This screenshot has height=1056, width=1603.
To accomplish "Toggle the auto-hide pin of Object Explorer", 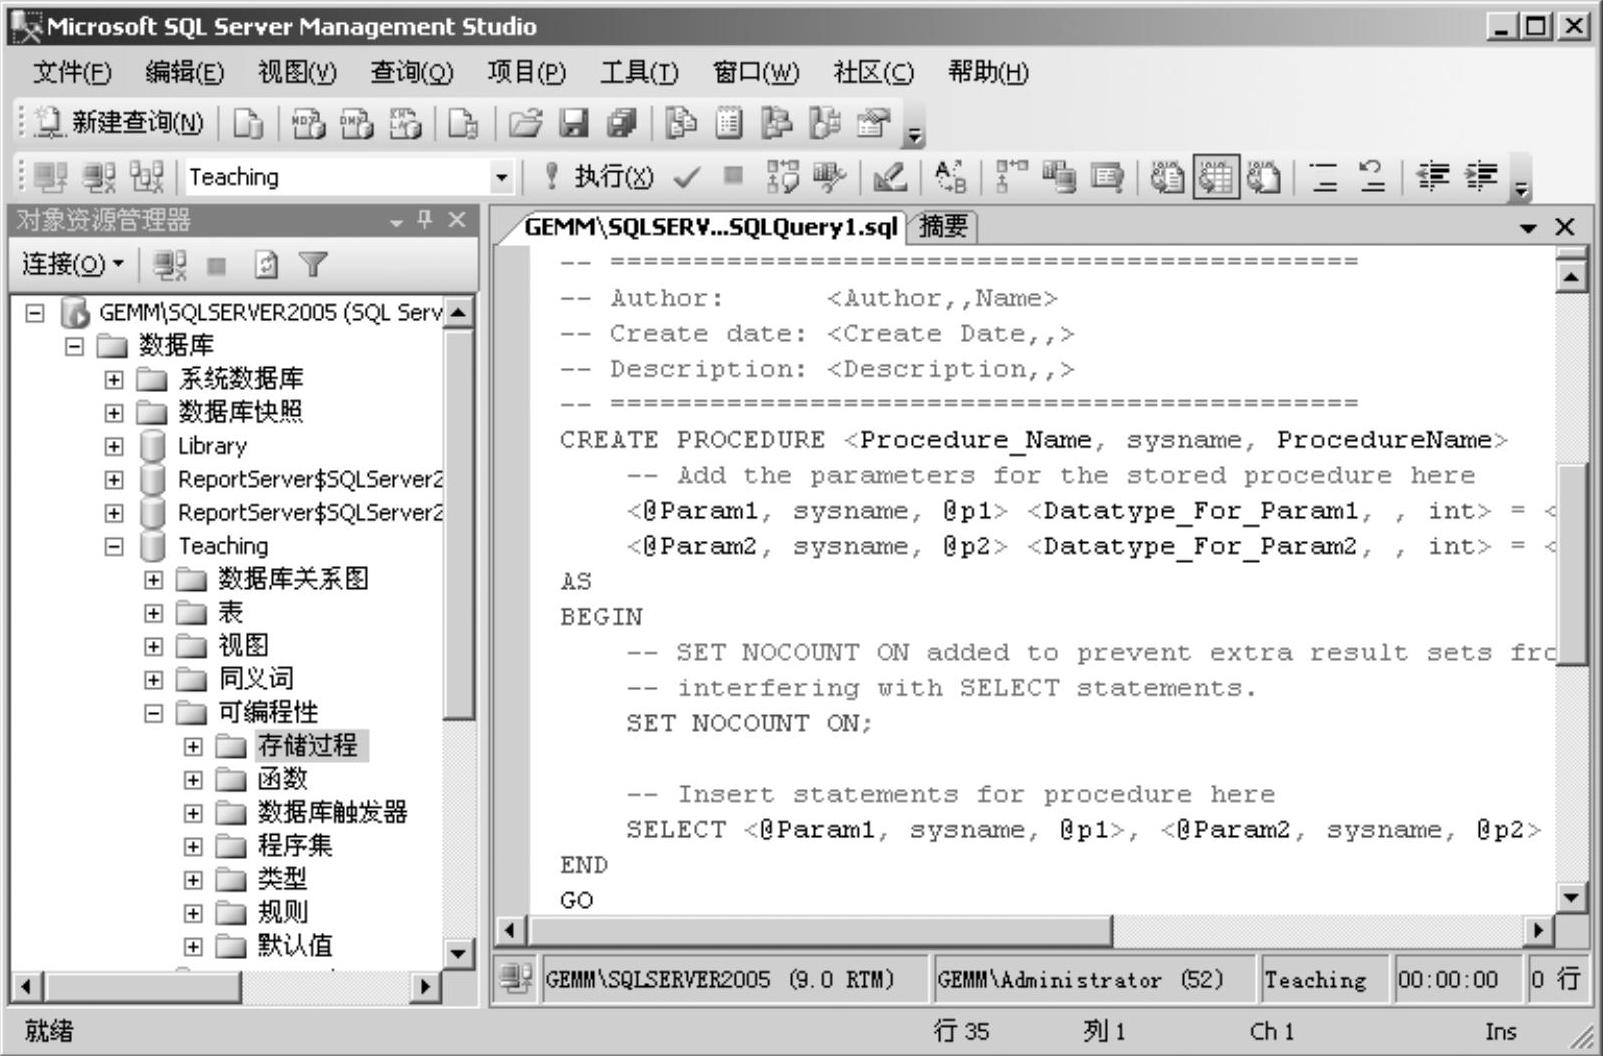I will (425, 219).
